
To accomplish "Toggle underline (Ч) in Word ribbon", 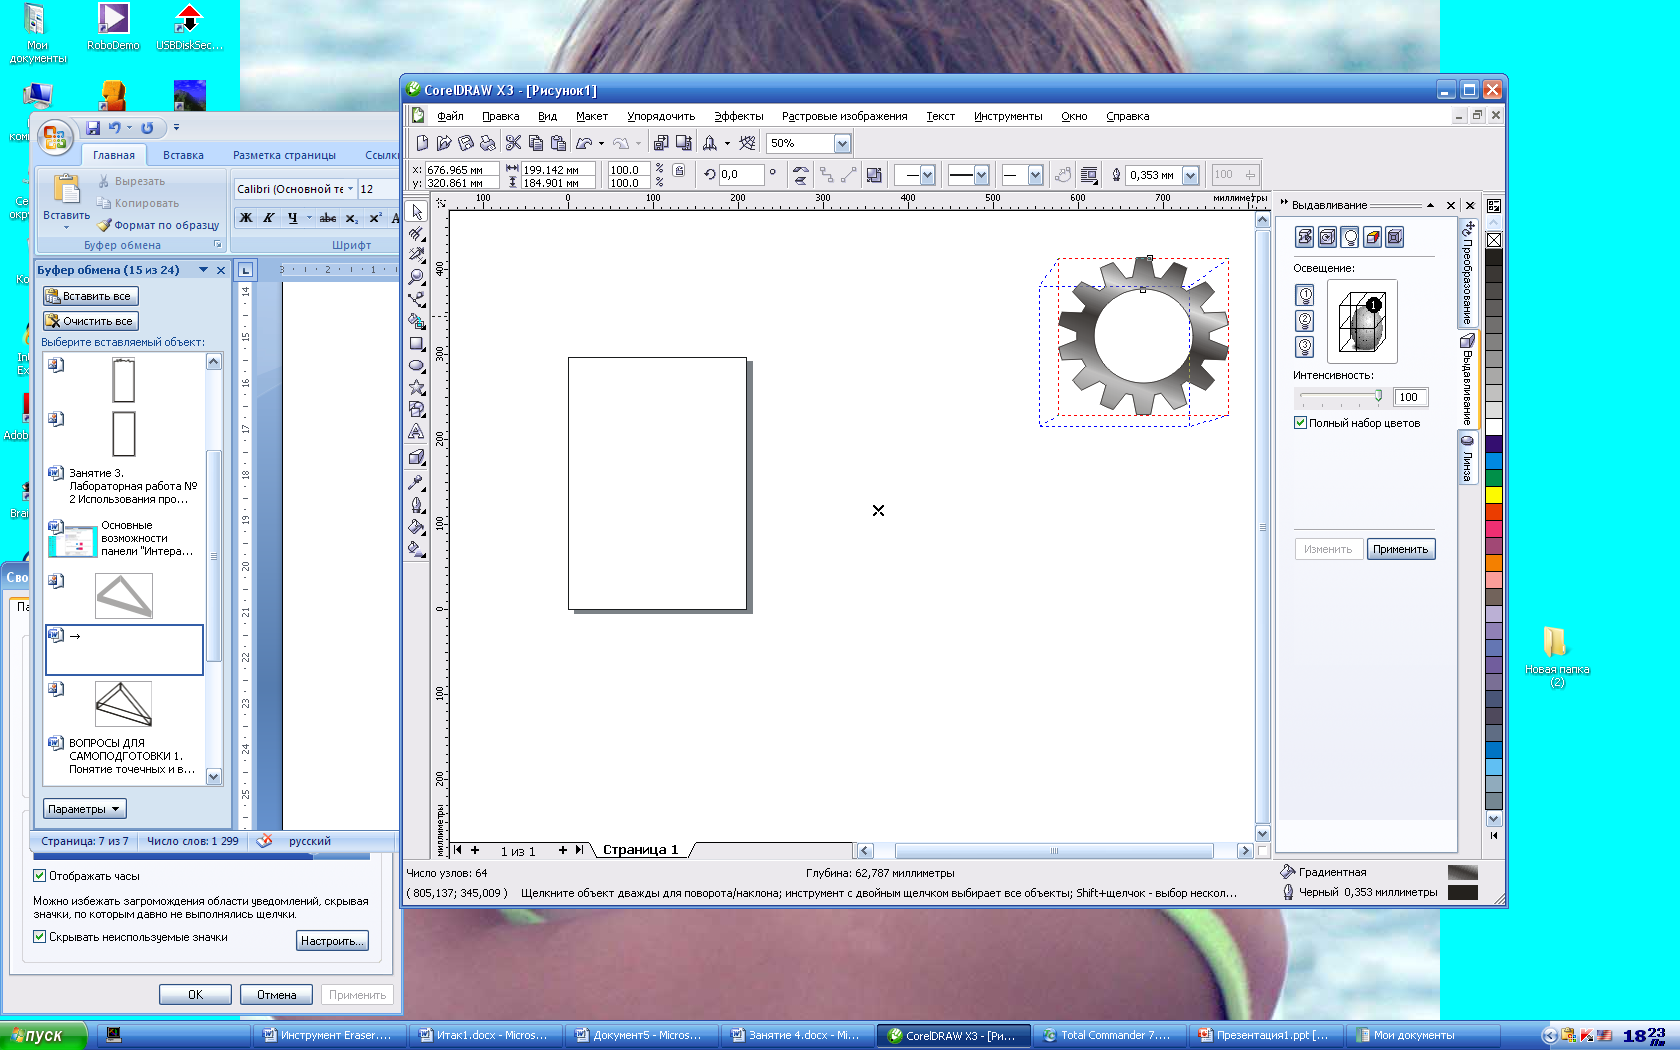I will coord(292,218).
